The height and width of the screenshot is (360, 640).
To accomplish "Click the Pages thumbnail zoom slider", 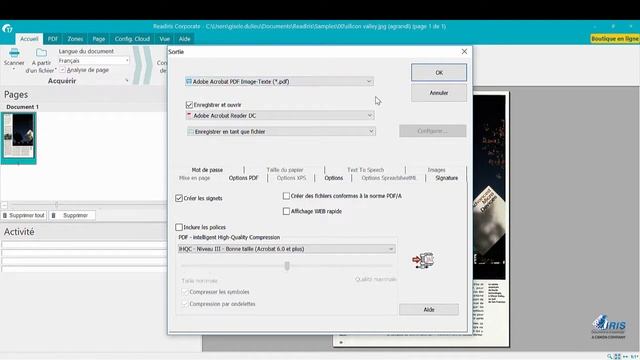I will (57, 204).
